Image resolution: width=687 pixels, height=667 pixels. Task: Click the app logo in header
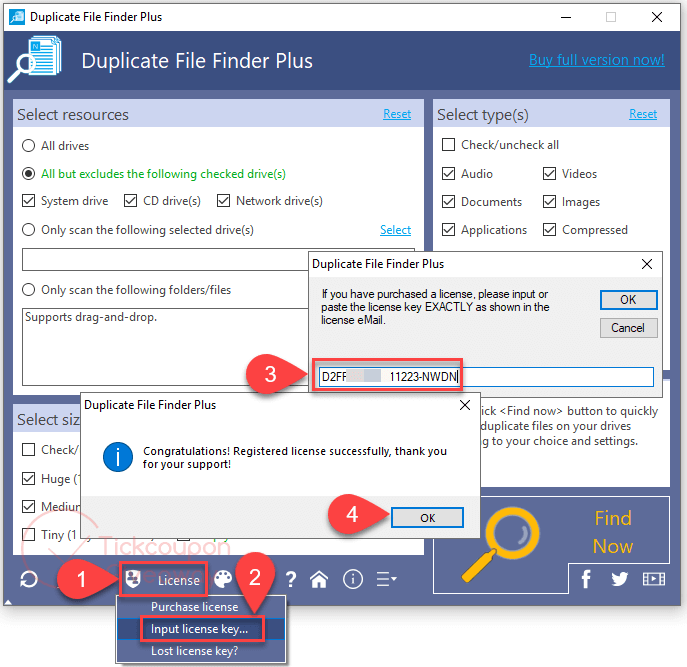click(35, 60)
